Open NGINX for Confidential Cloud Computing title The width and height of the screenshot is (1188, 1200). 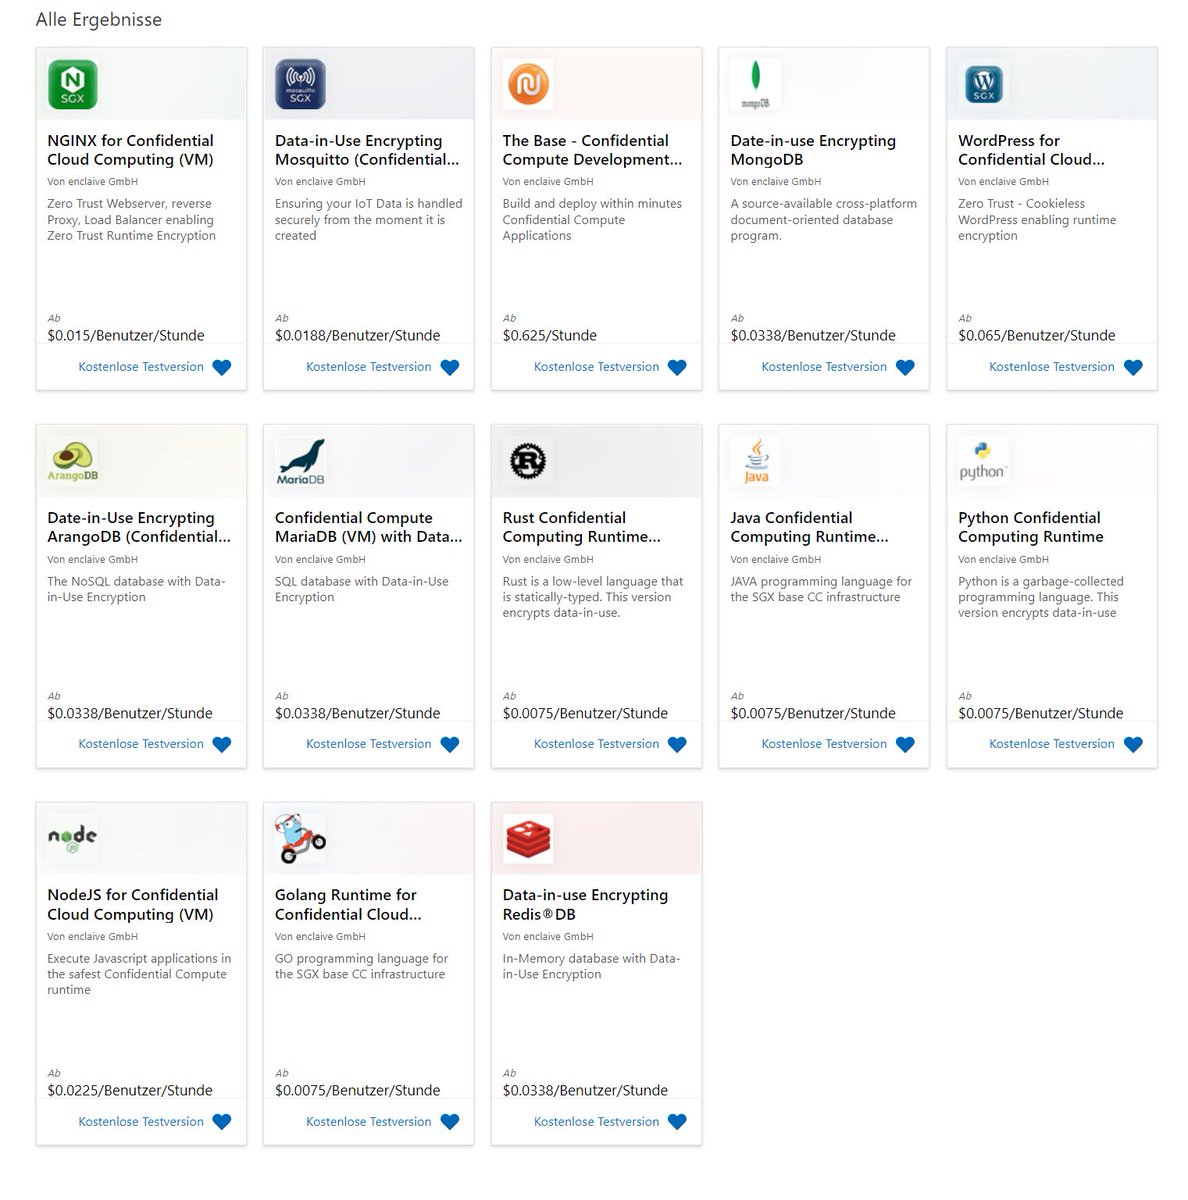coord(131,150)
